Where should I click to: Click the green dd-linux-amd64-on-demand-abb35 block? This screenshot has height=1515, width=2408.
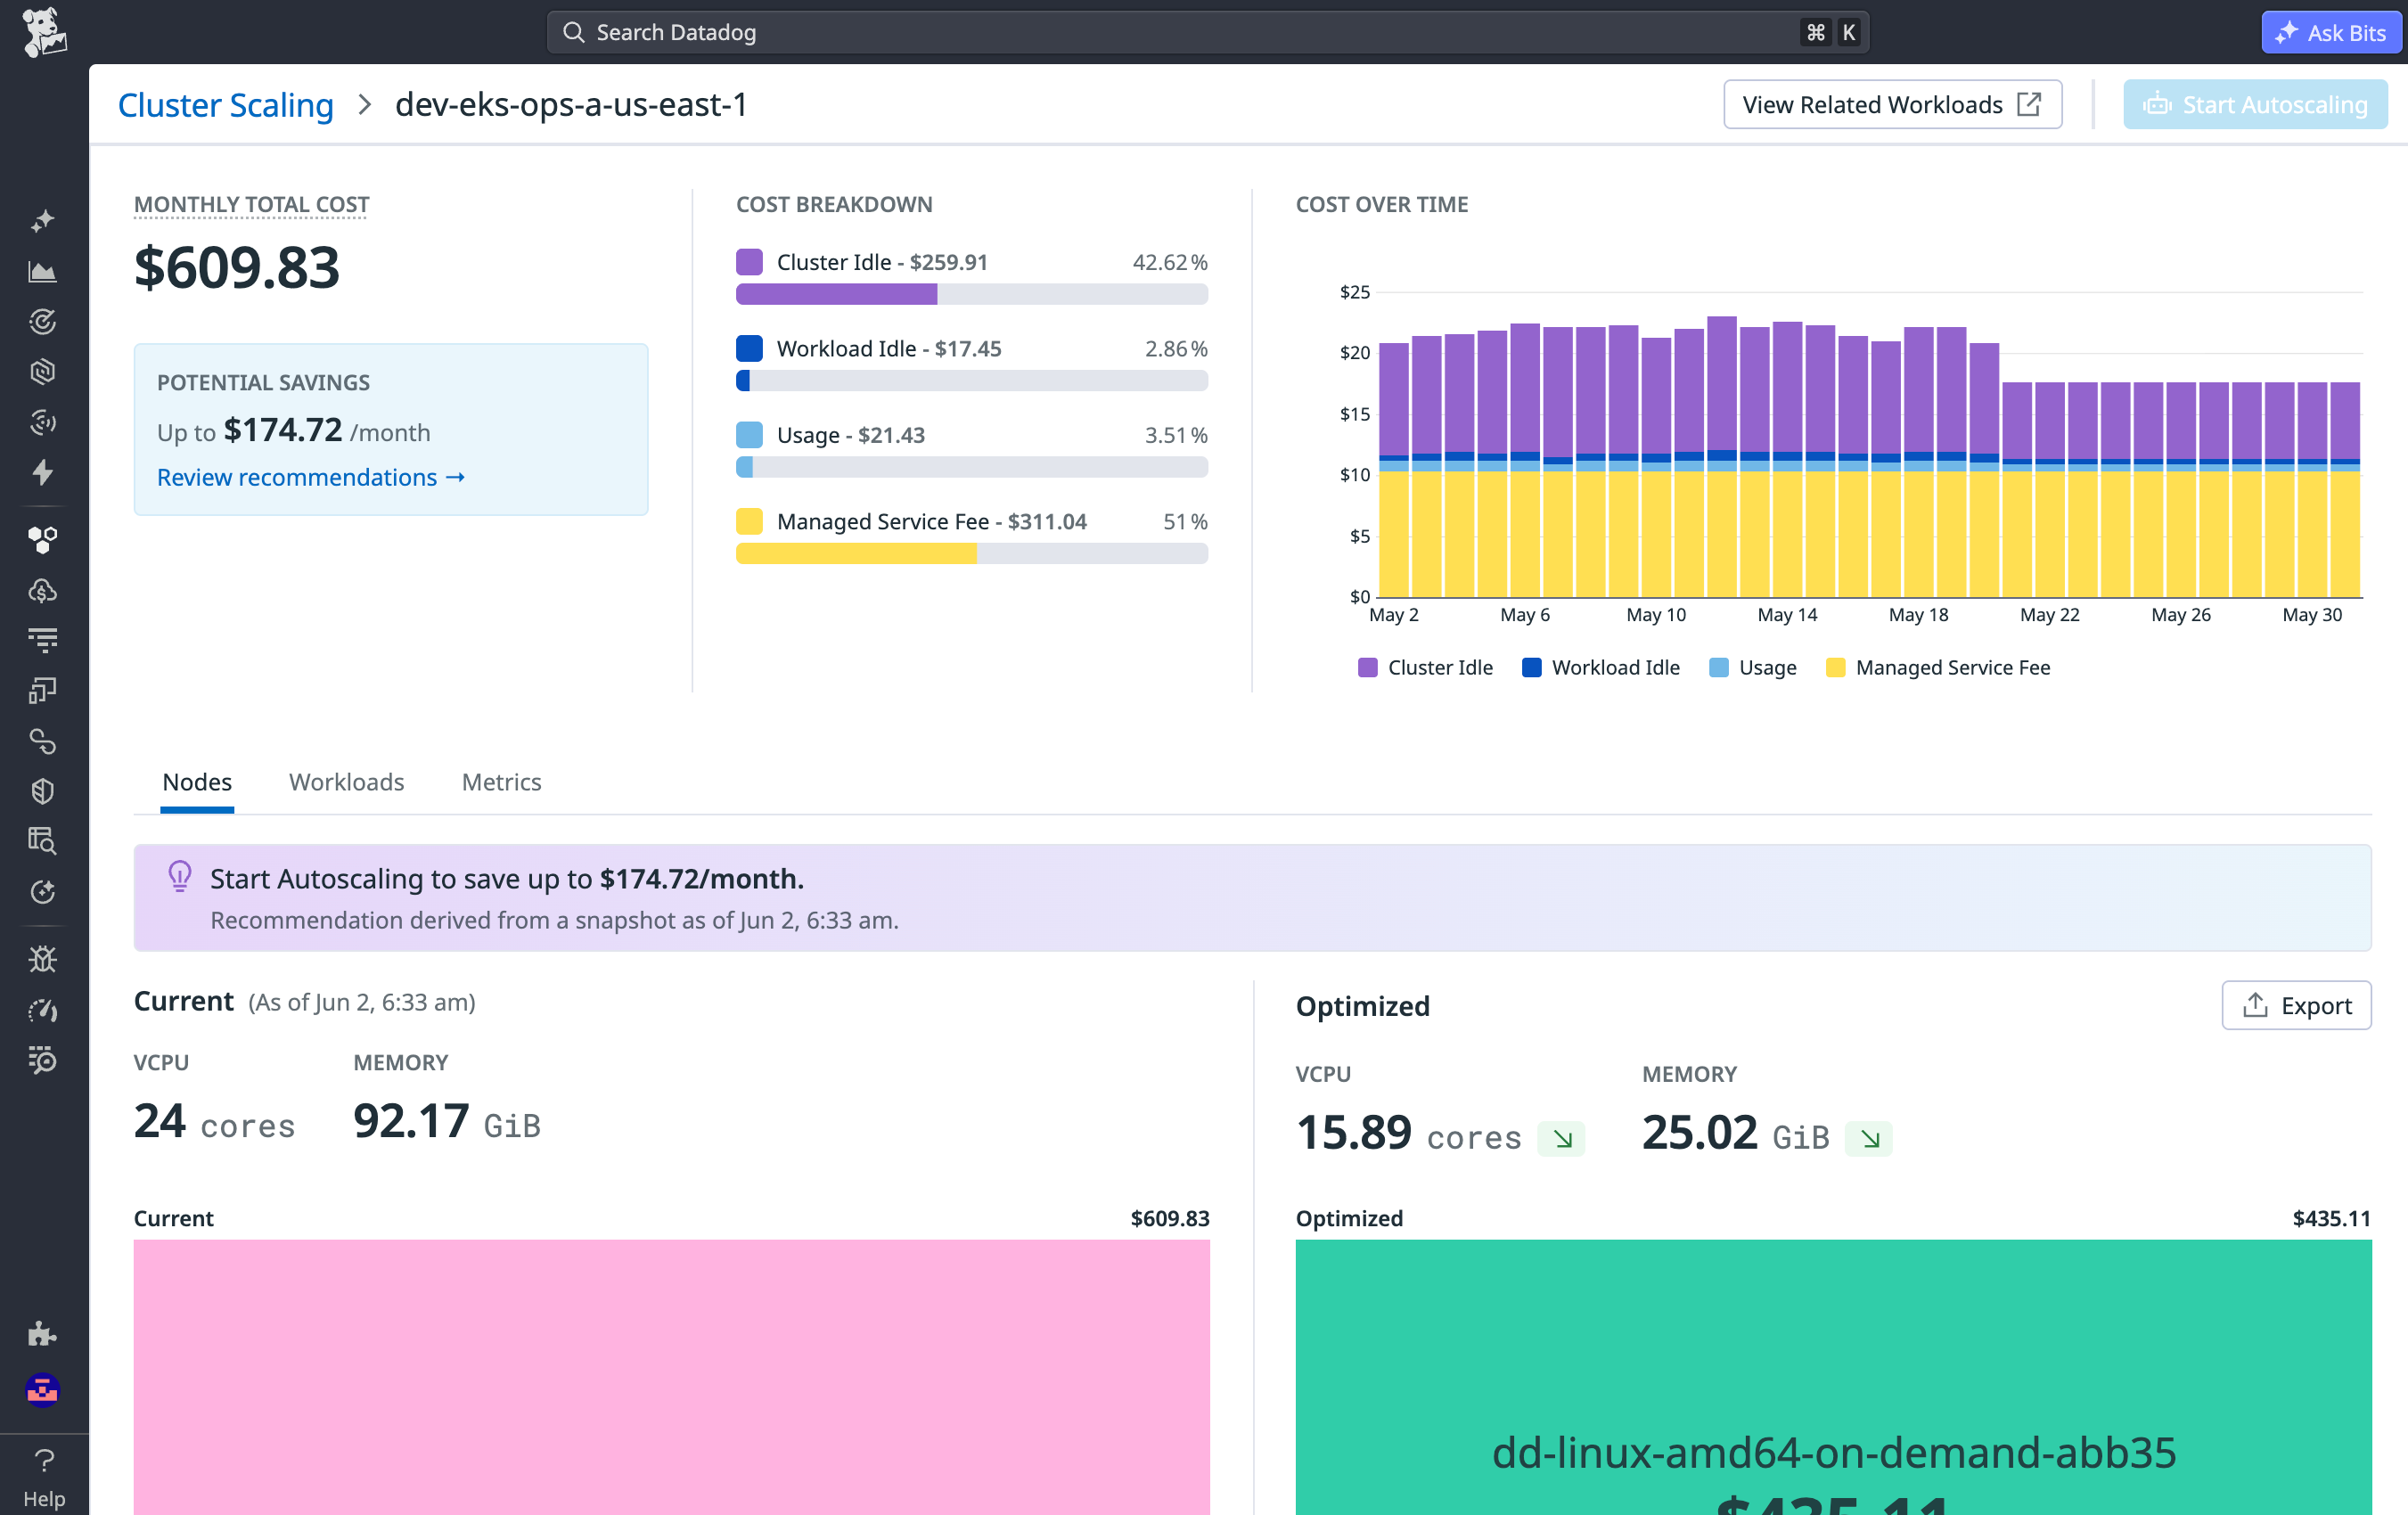(x=1834, y=1377)
